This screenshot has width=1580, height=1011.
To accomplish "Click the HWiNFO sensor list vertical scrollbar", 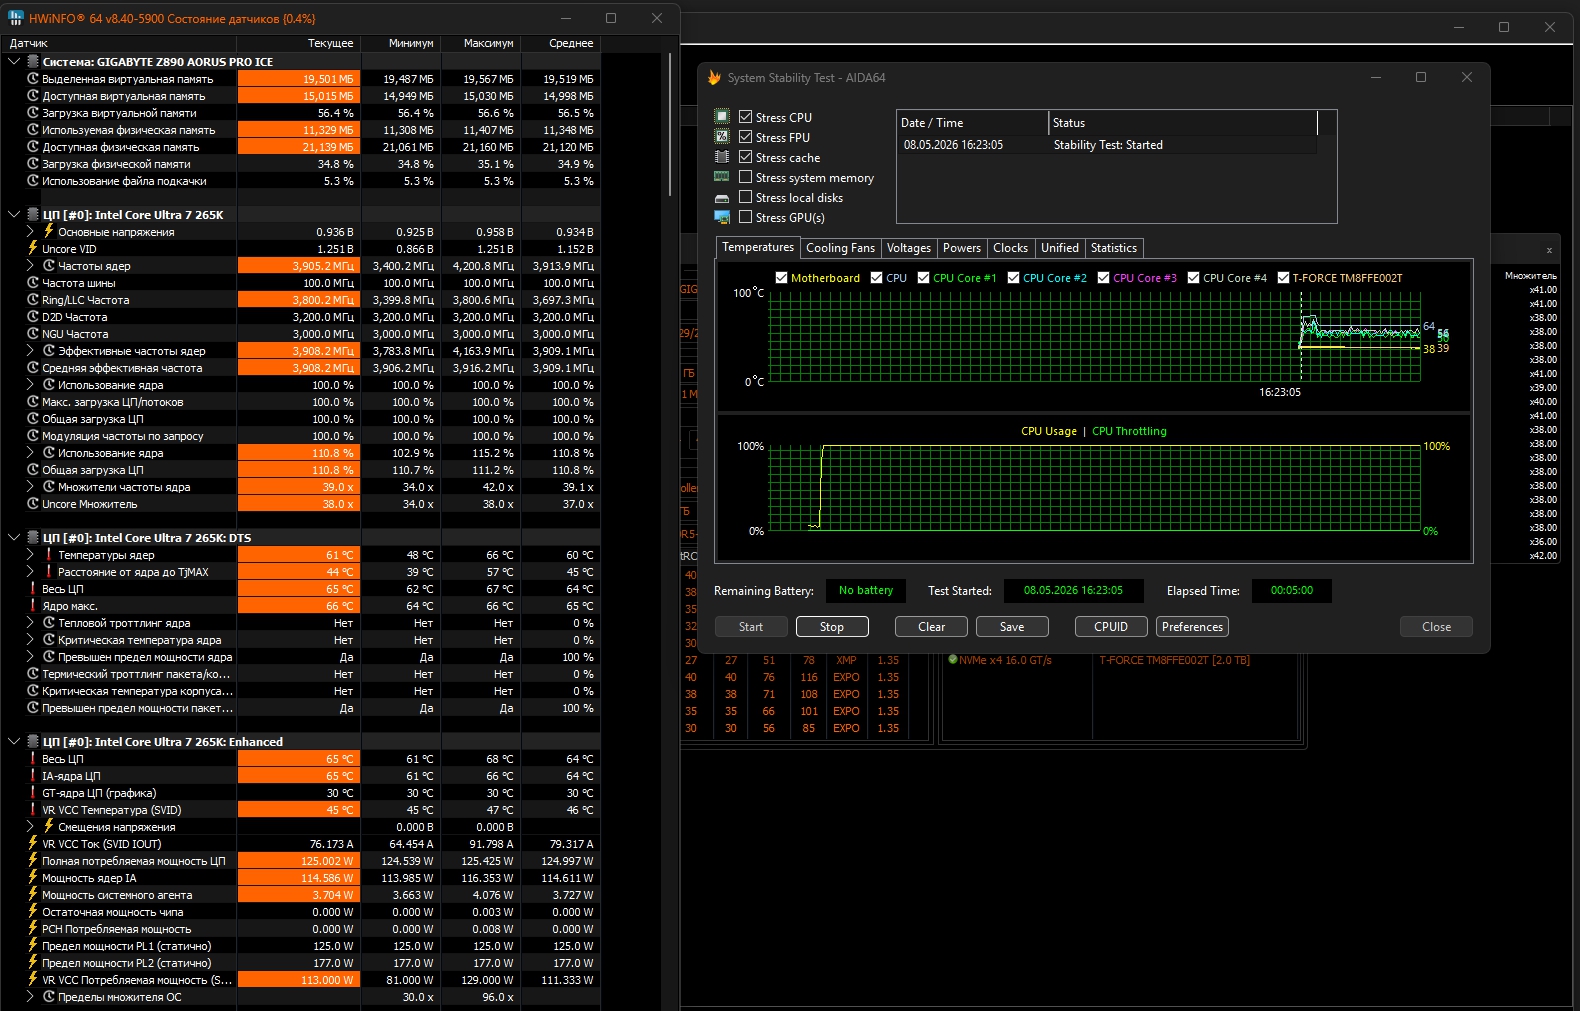I will tap(670, 125).
